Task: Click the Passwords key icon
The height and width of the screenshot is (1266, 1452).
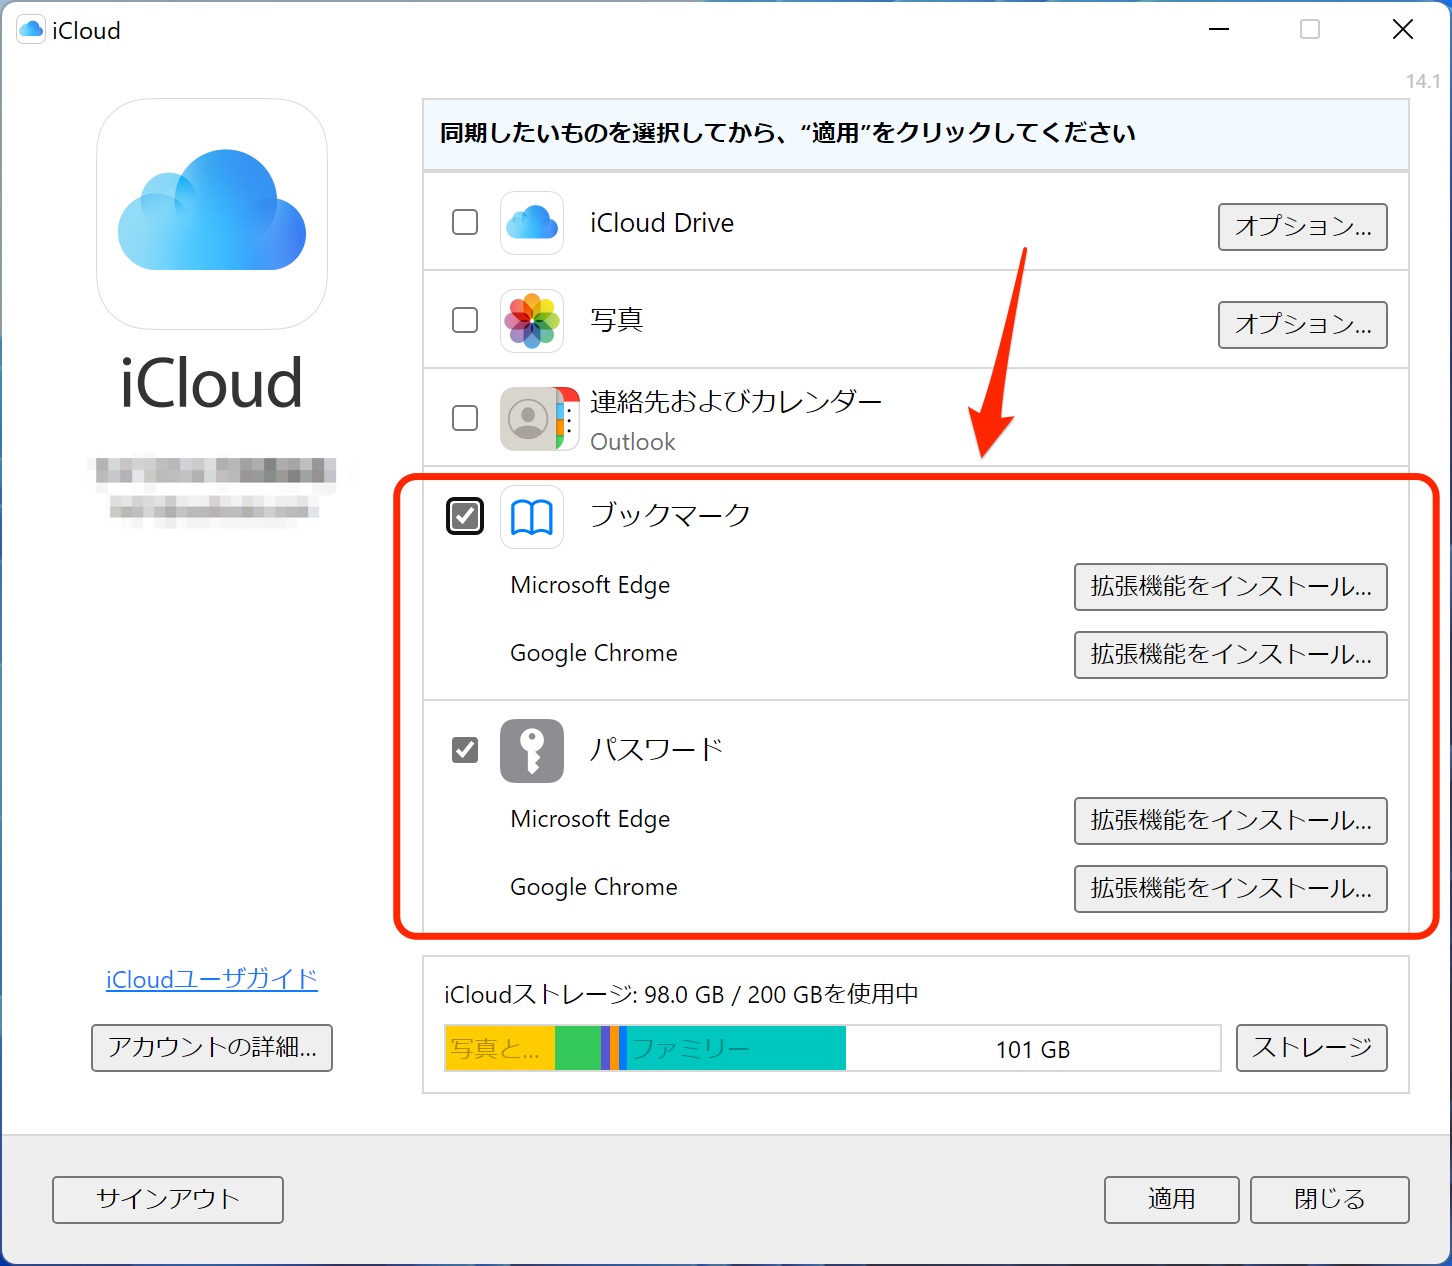Action: (532, 750)
